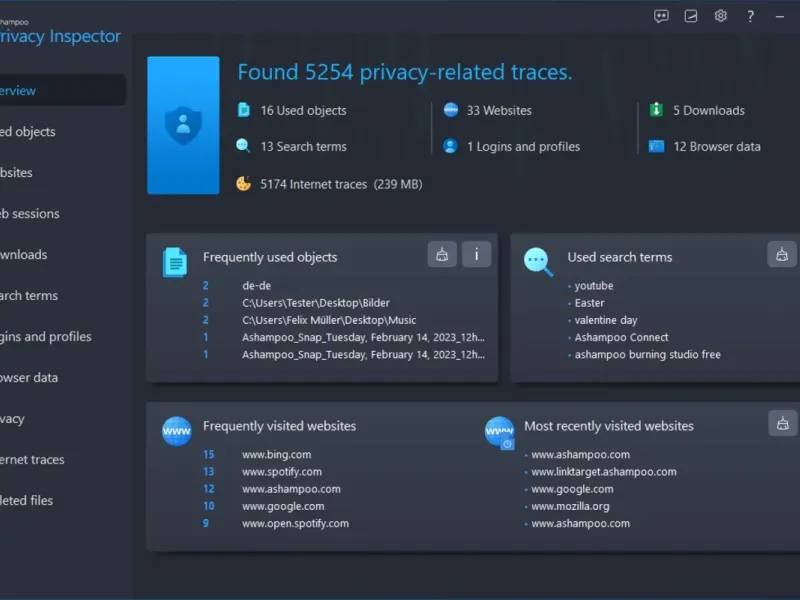The height and width of the screenshot is (600, 800).
Task: Clean Used search terms with broom button
Action: point(782,254)
